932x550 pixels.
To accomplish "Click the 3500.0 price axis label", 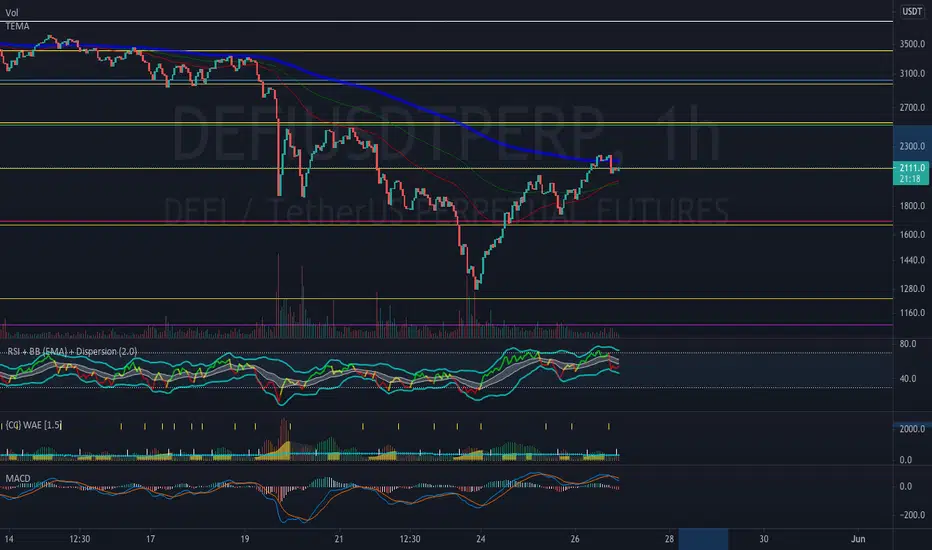I will point(912,44).
